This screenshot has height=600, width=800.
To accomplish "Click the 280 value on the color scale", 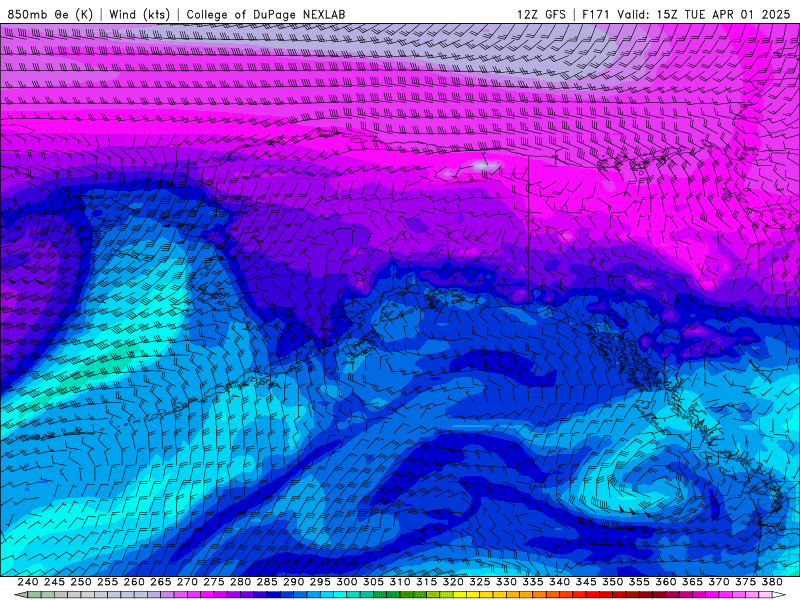I will click(x=240, y=582).
